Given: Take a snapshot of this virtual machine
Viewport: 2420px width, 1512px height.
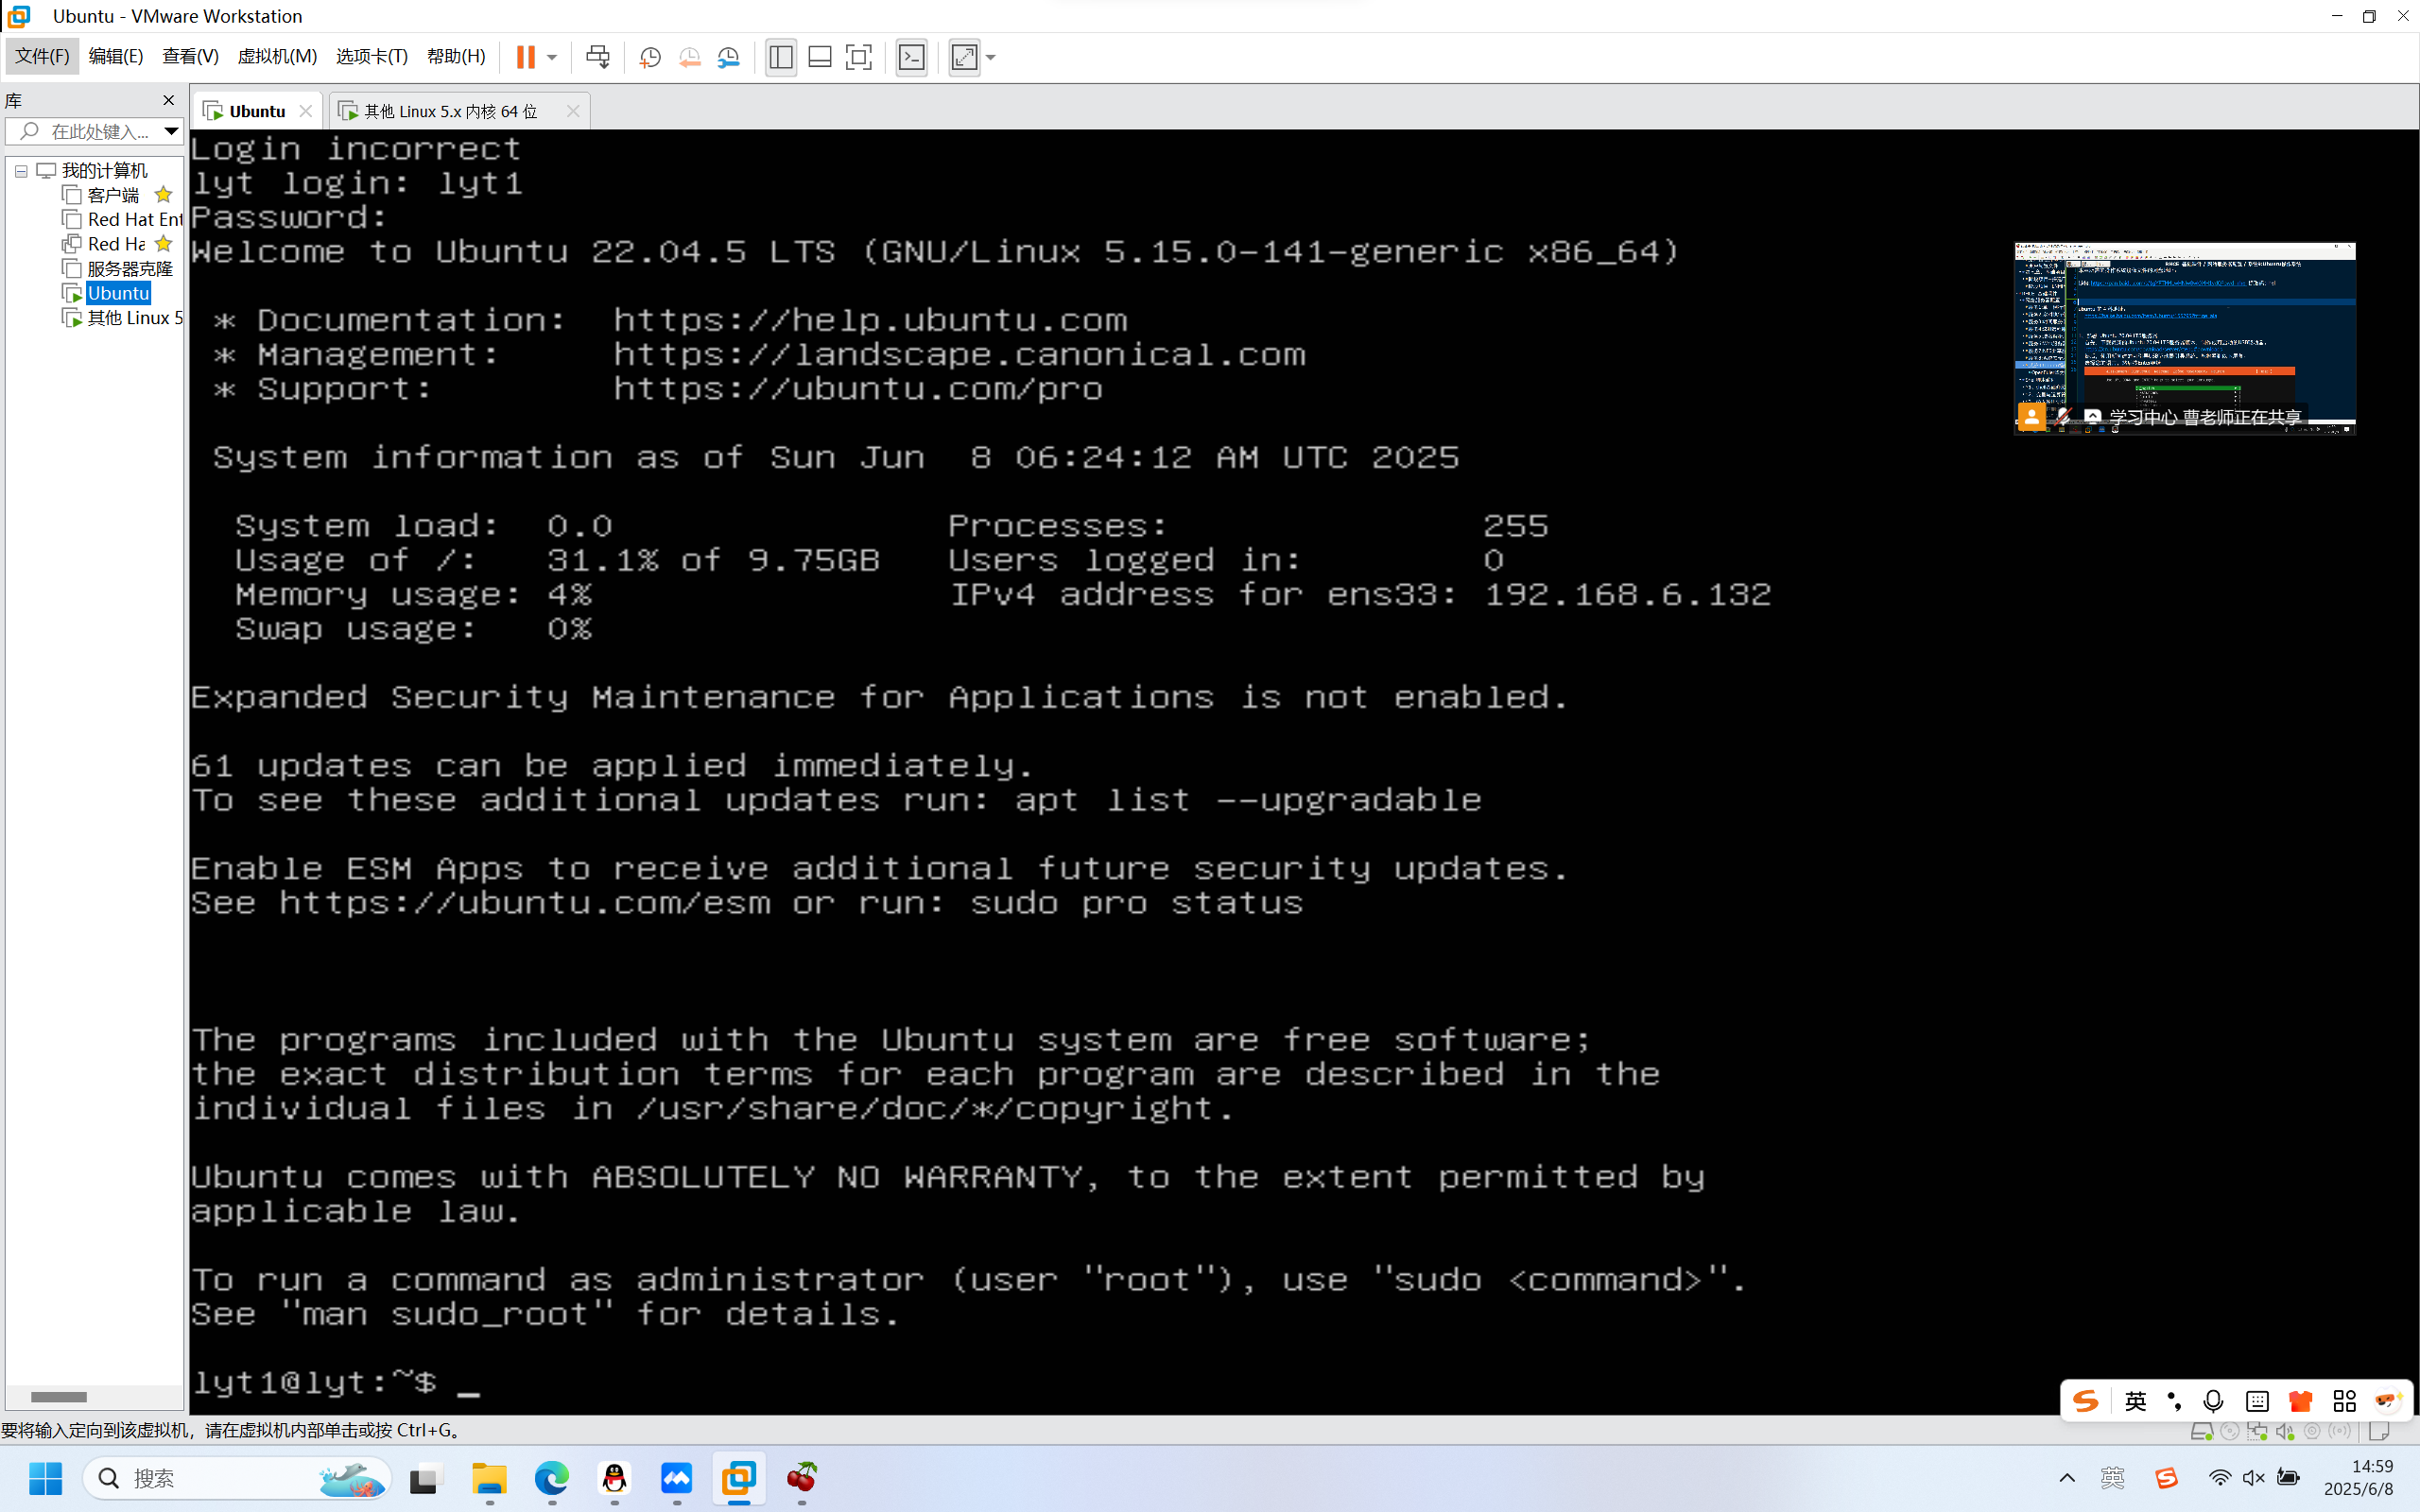Looking at the screenshot, I should [650, 57].
